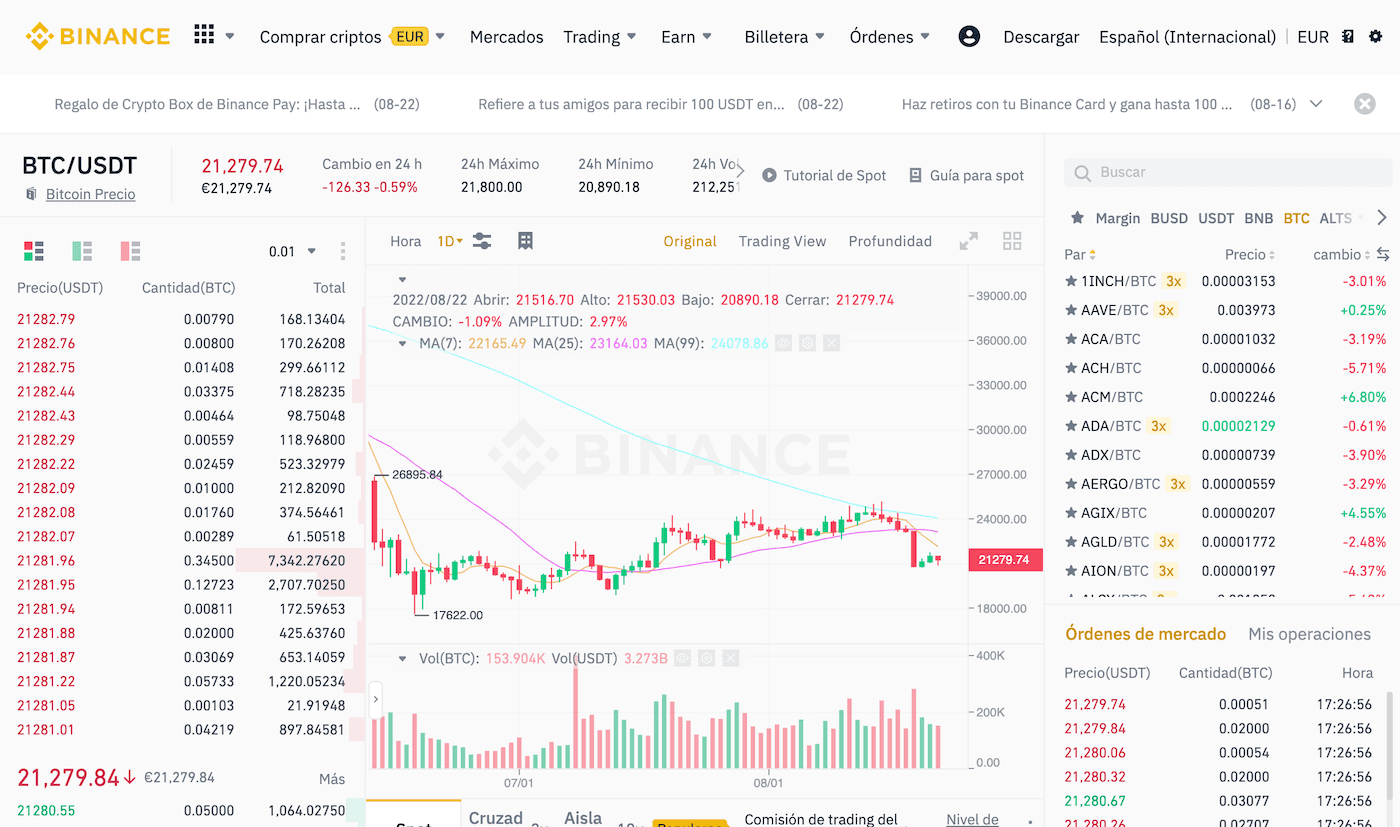This screenshot has height=827, width=1400.
Task: Open the favorites star tab in markets
Action: (1077, 218)
